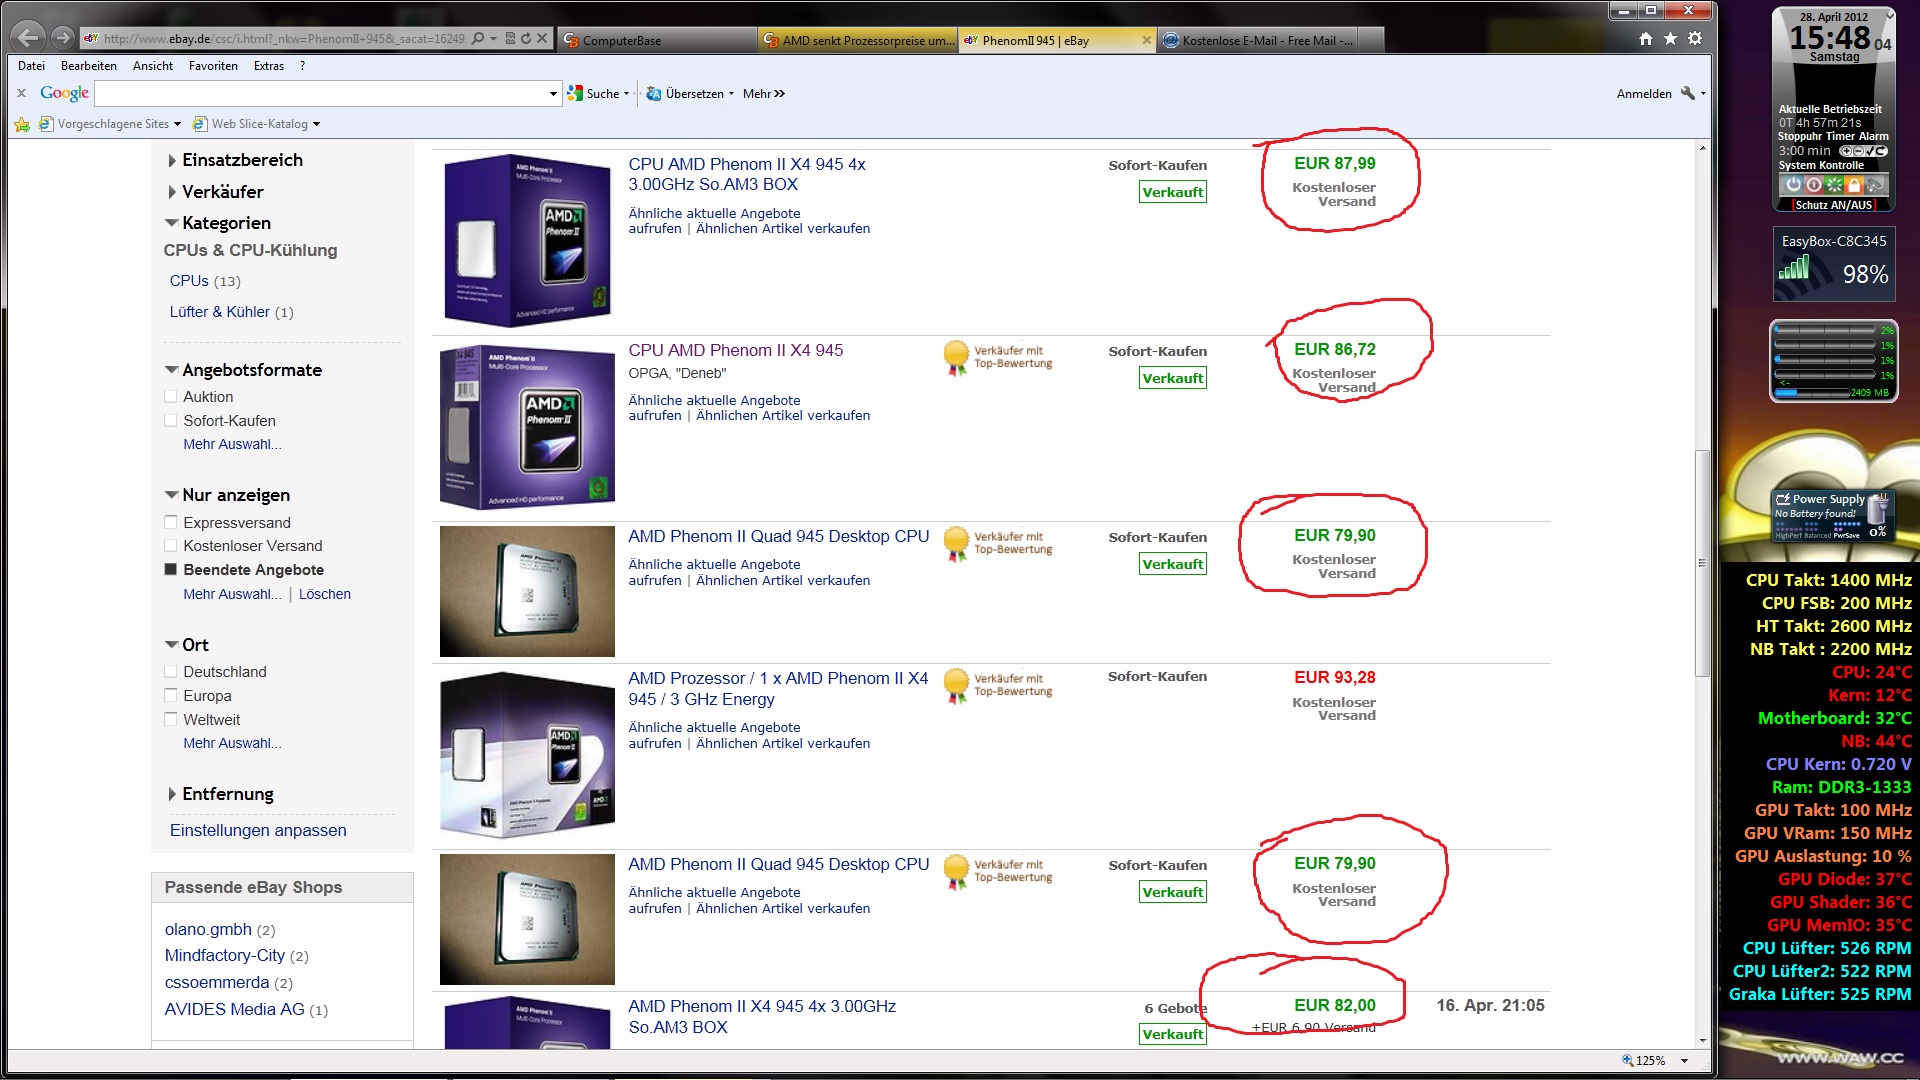The height and width of the screenshot is (1080, 1920).
Task: Click the browser back arrow button
Action: [x=28, y=38]
